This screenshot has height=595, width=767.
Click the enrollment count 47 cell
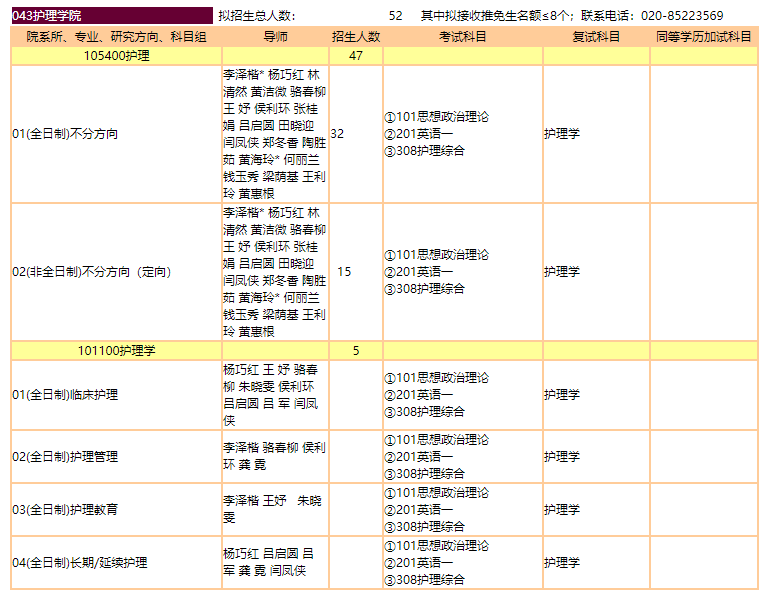click(x=355, y=56)
